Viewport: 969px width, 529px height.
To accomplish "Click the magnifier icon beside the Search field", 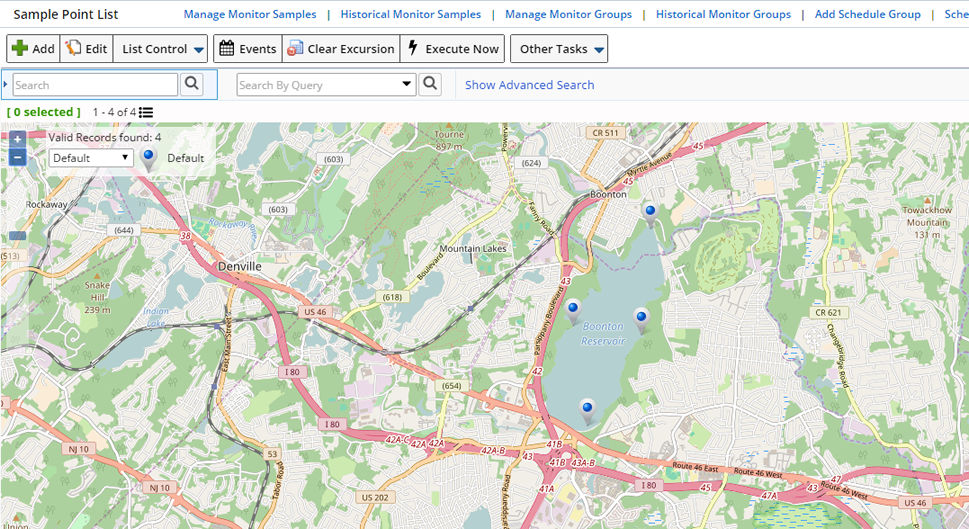I will pyautogui.click(x=192, y=84).
